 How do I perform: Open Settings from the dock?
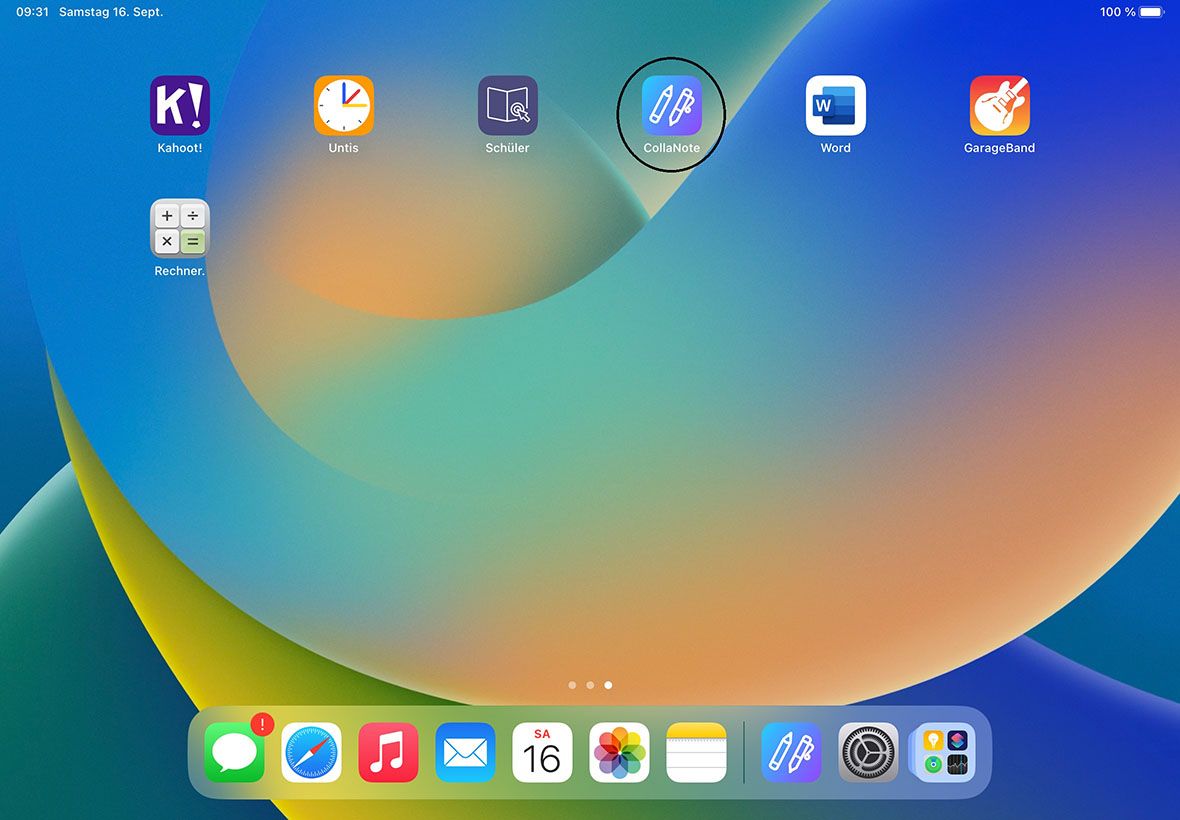868,752
